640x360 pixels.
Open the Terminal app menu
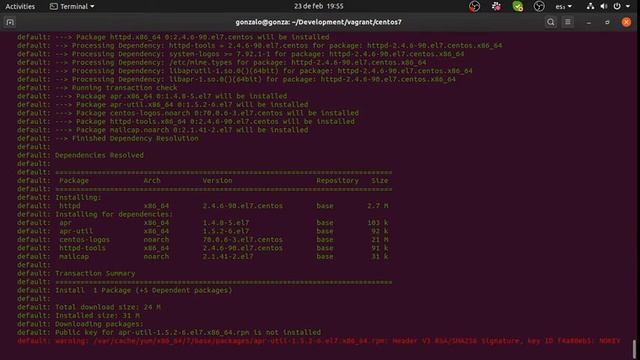point(72,7)
